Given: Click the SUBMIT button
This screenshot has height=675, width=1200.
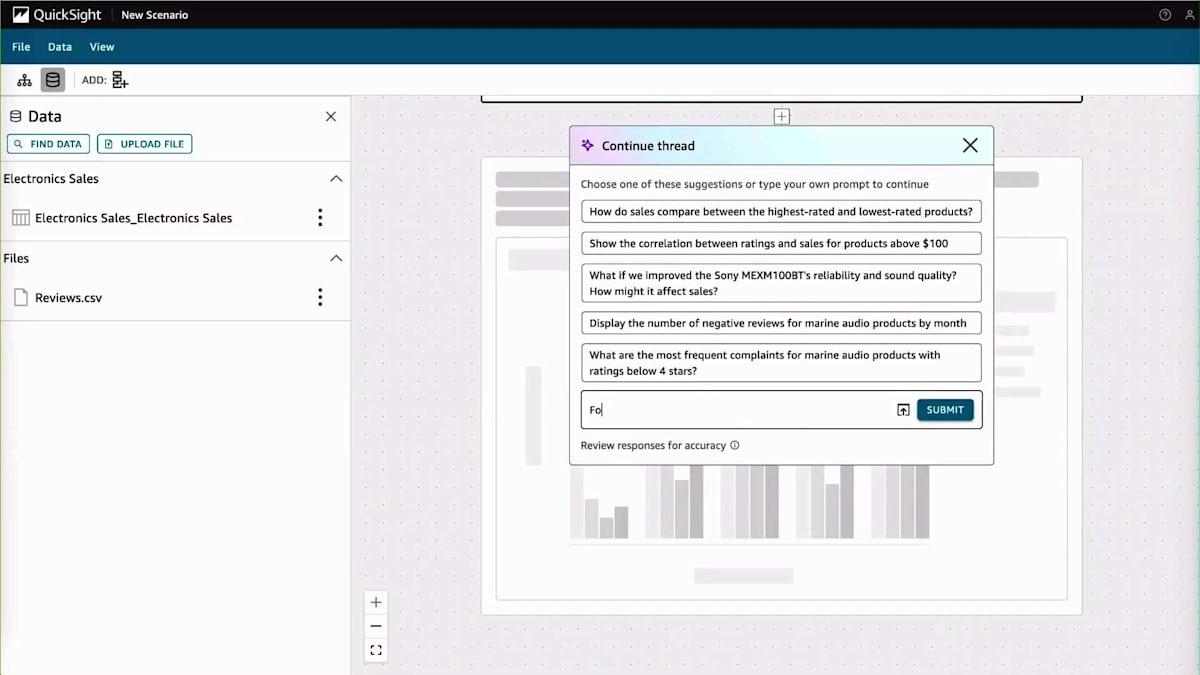Looking at the screenshot, I should click(x=945, y=410).
